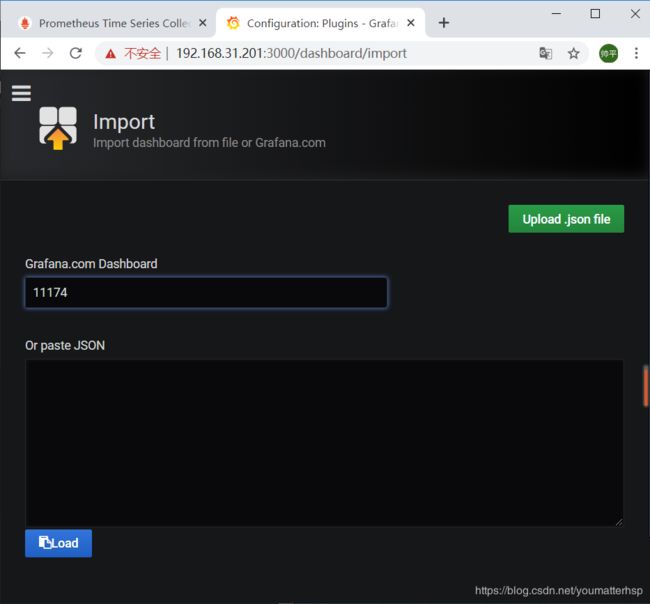
Task: Click the Upload .json file button
Action: 566,219
